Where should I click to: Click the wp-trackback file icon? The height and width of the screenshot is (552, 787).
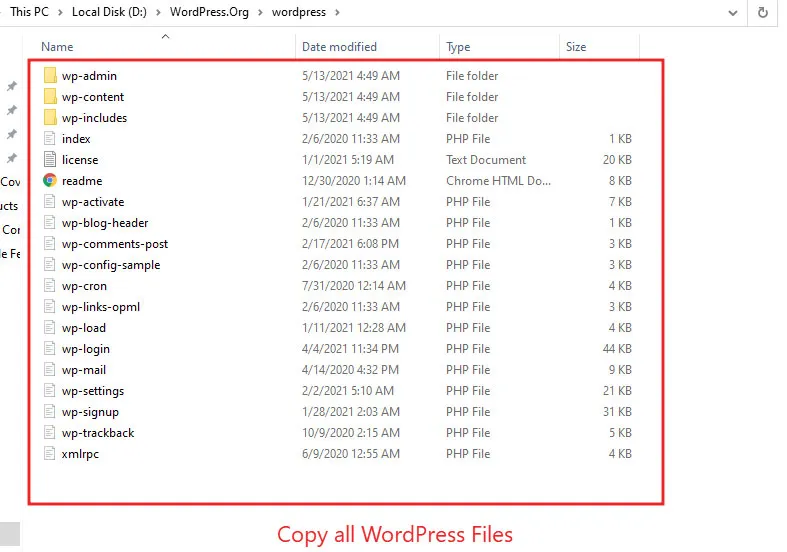50,433
